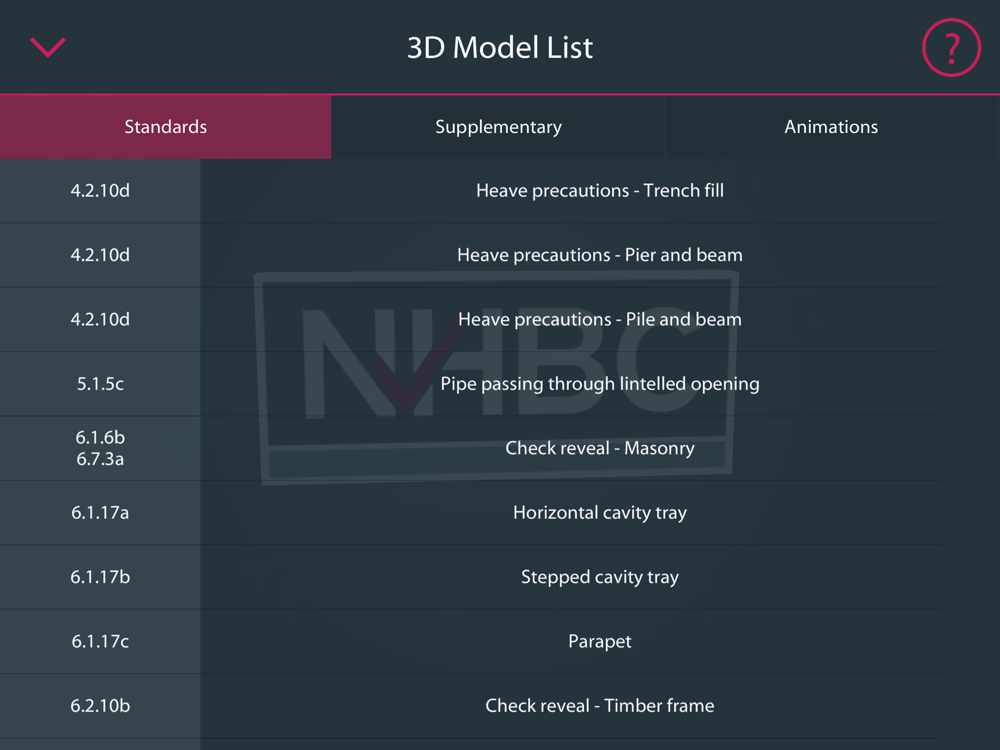Screen dimensions: 1000x750
Task: Open help via the question mark icon
Action: [x=951, y=47]
